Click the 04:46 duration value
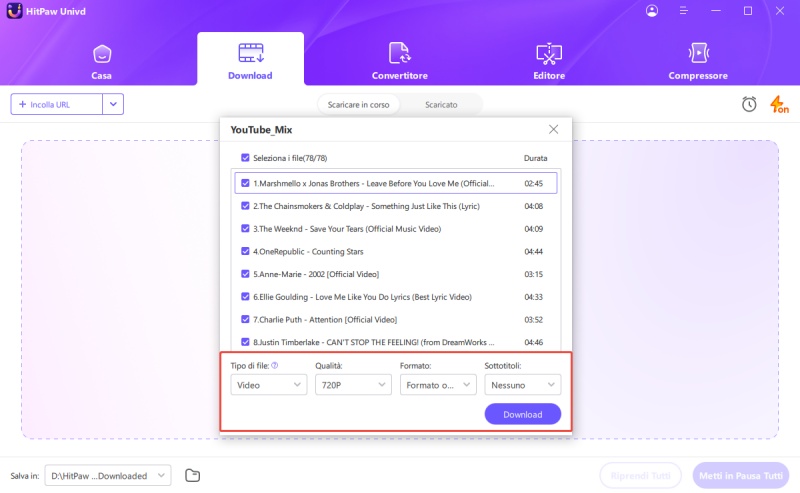This screenshot has width=800, height=493. (533, 342)
